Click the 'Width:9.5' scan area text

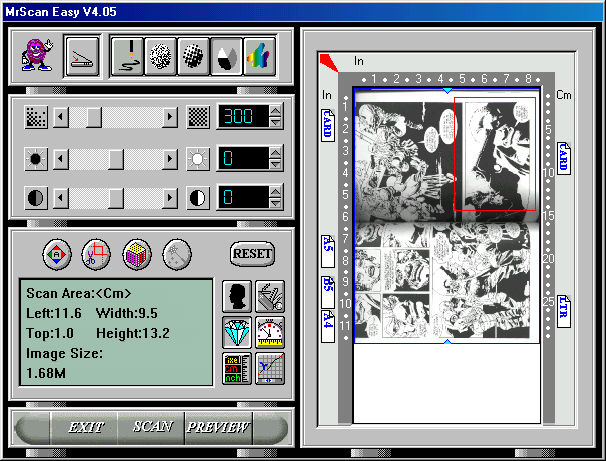[x=127, y=313]
